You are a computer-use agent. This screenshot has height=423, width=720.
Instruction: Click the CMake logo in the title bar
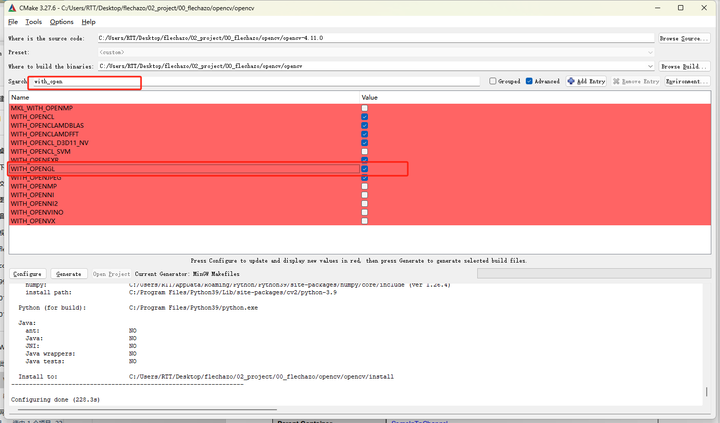coord(12,8)
